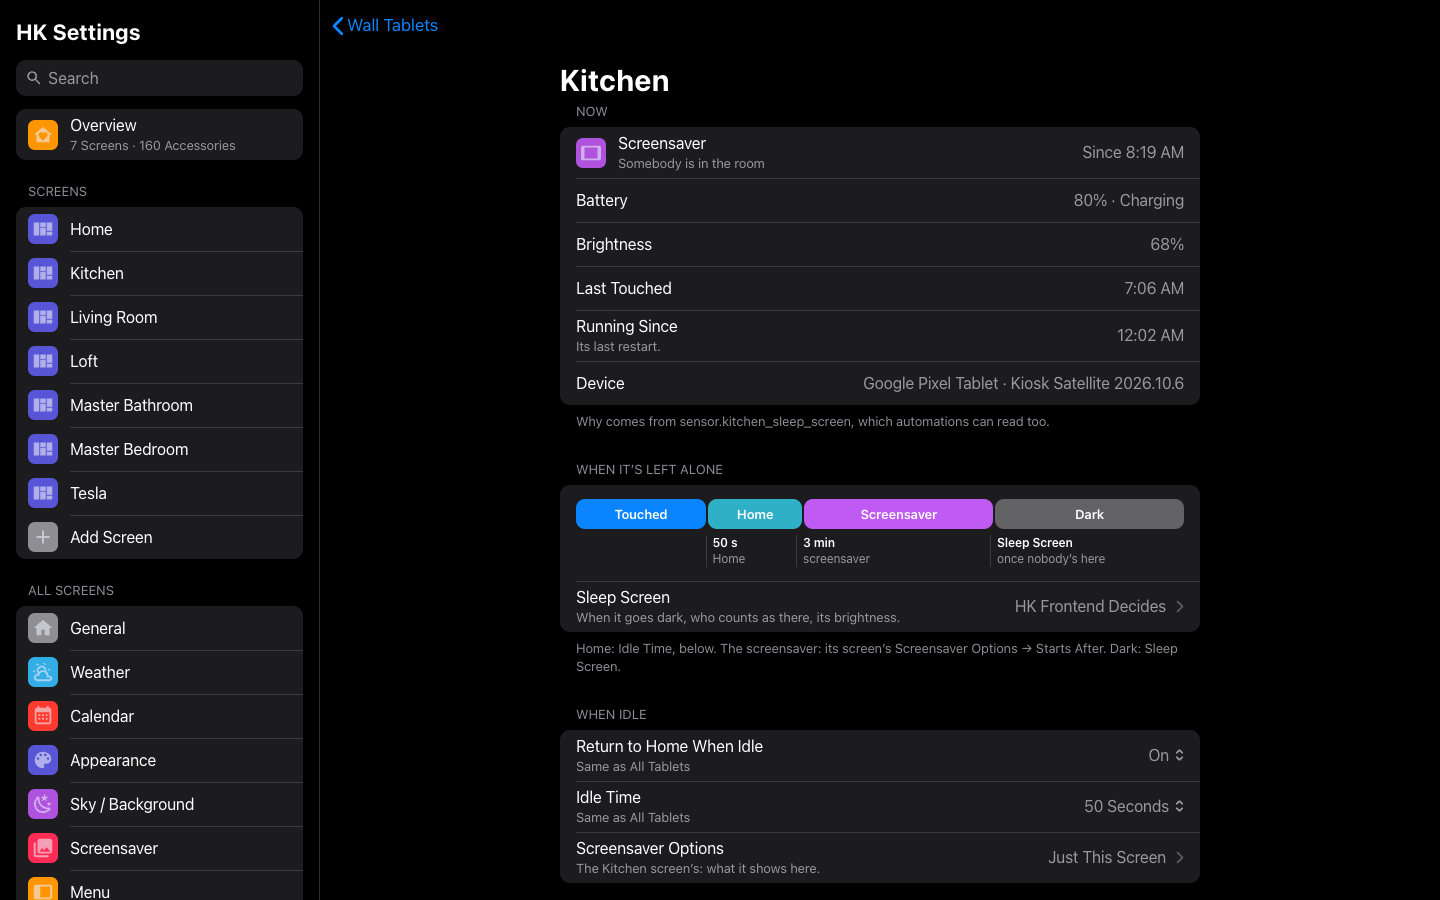Click the Since 8:19 AM text
The height and width of the screenshot is (900, 1440).
click(x=1133, y=152)
